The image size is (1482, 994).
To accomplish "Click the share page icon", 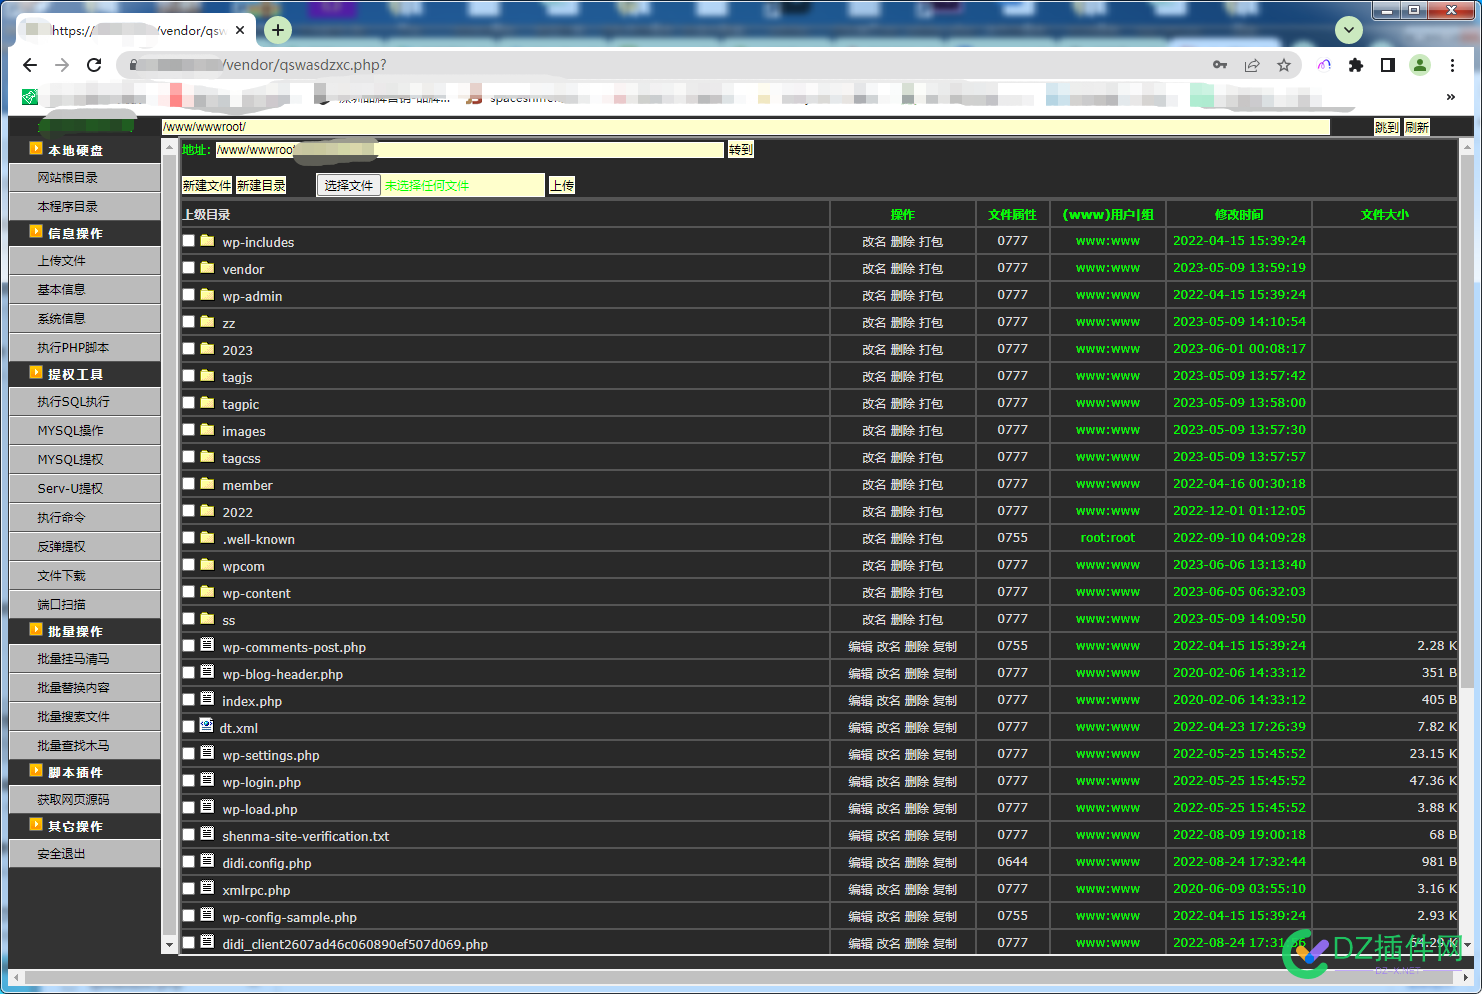I will [1252, 65].
